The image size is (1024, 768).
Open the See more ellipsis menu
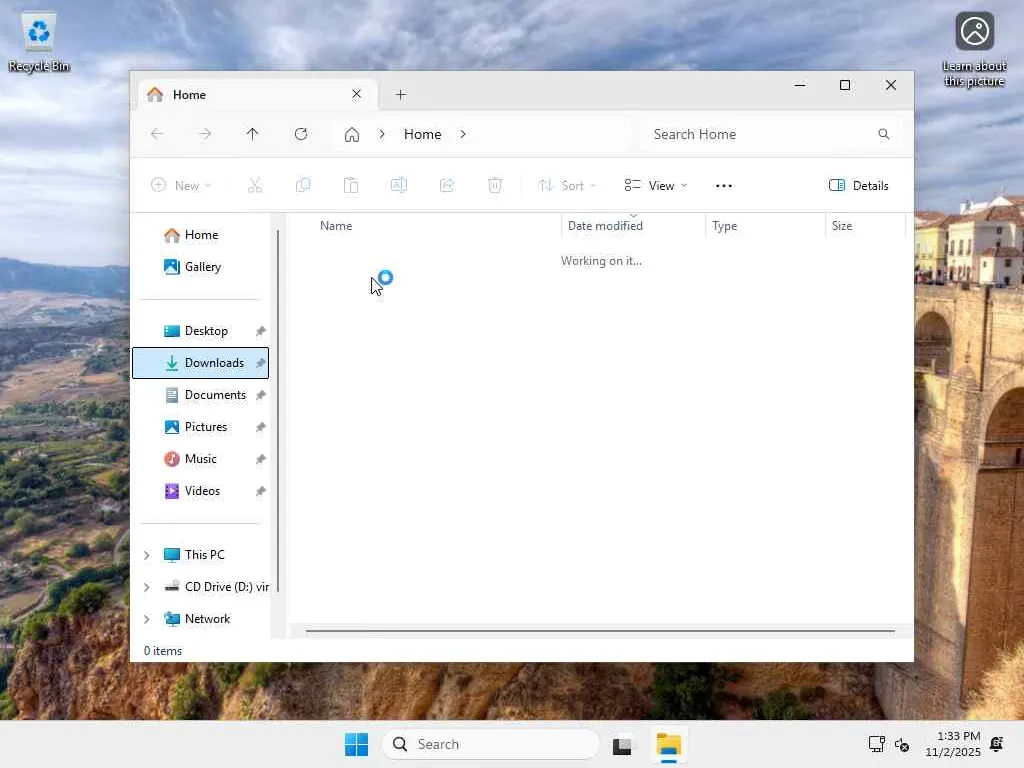(x=724, y=185)
